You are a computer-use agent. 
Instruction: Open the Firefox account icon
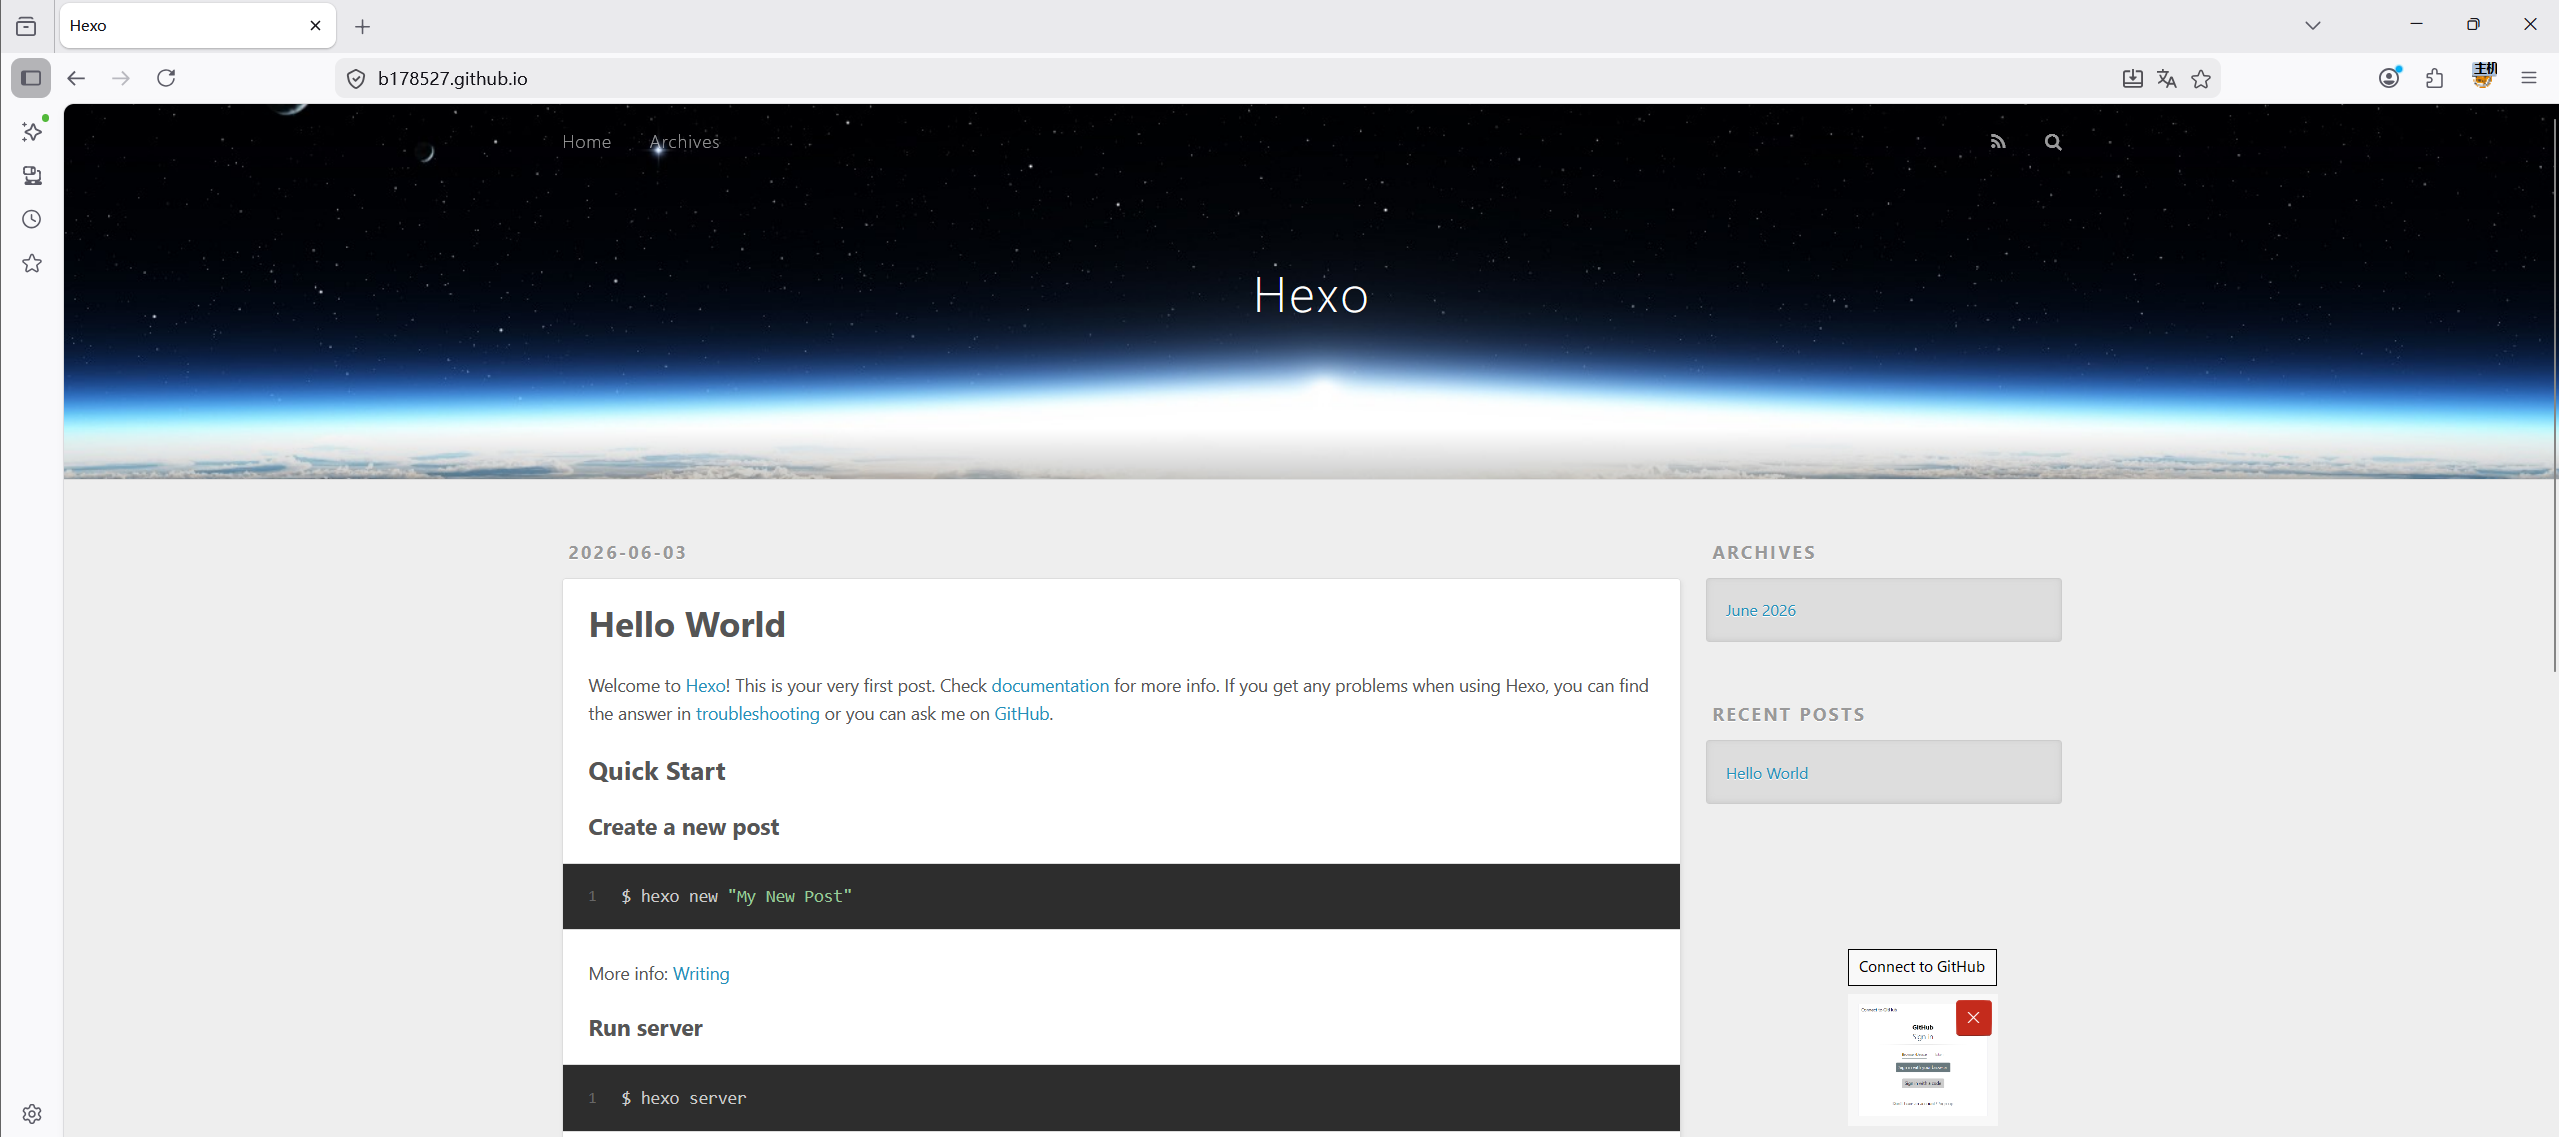point(2389,78)
